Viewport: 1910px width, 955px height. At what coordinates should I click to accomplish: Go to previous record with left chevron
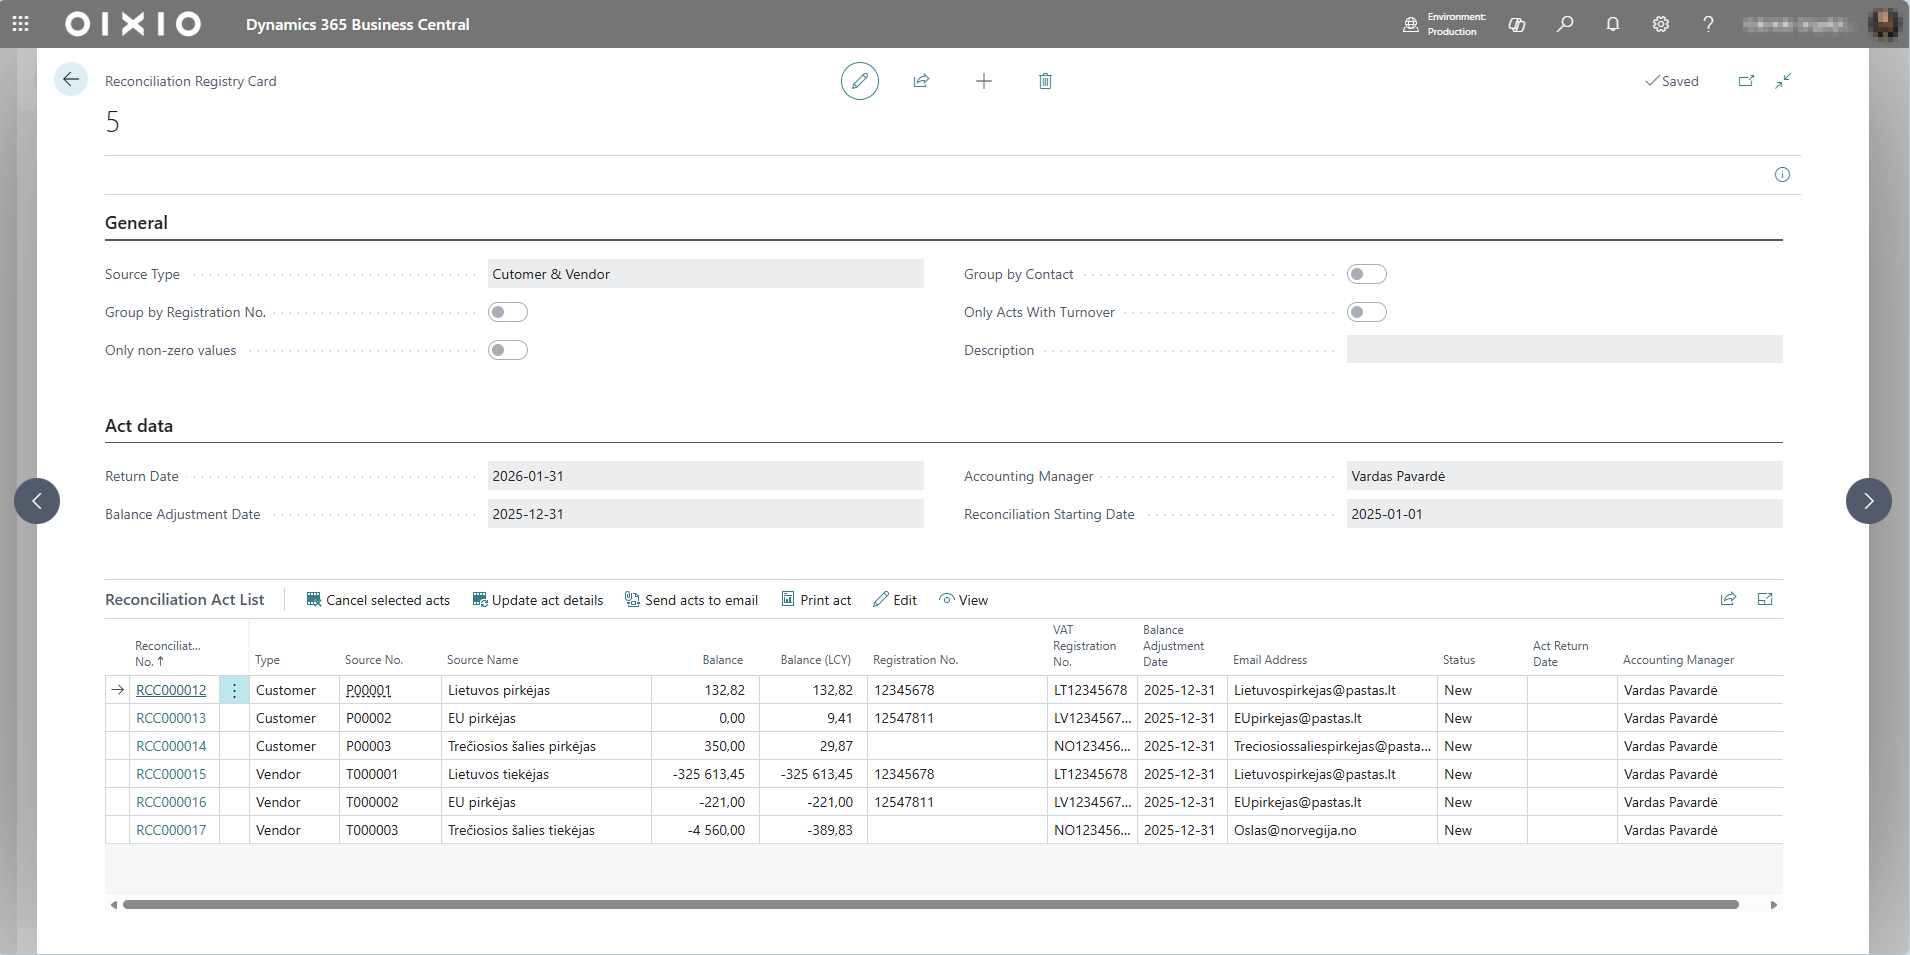37,501
